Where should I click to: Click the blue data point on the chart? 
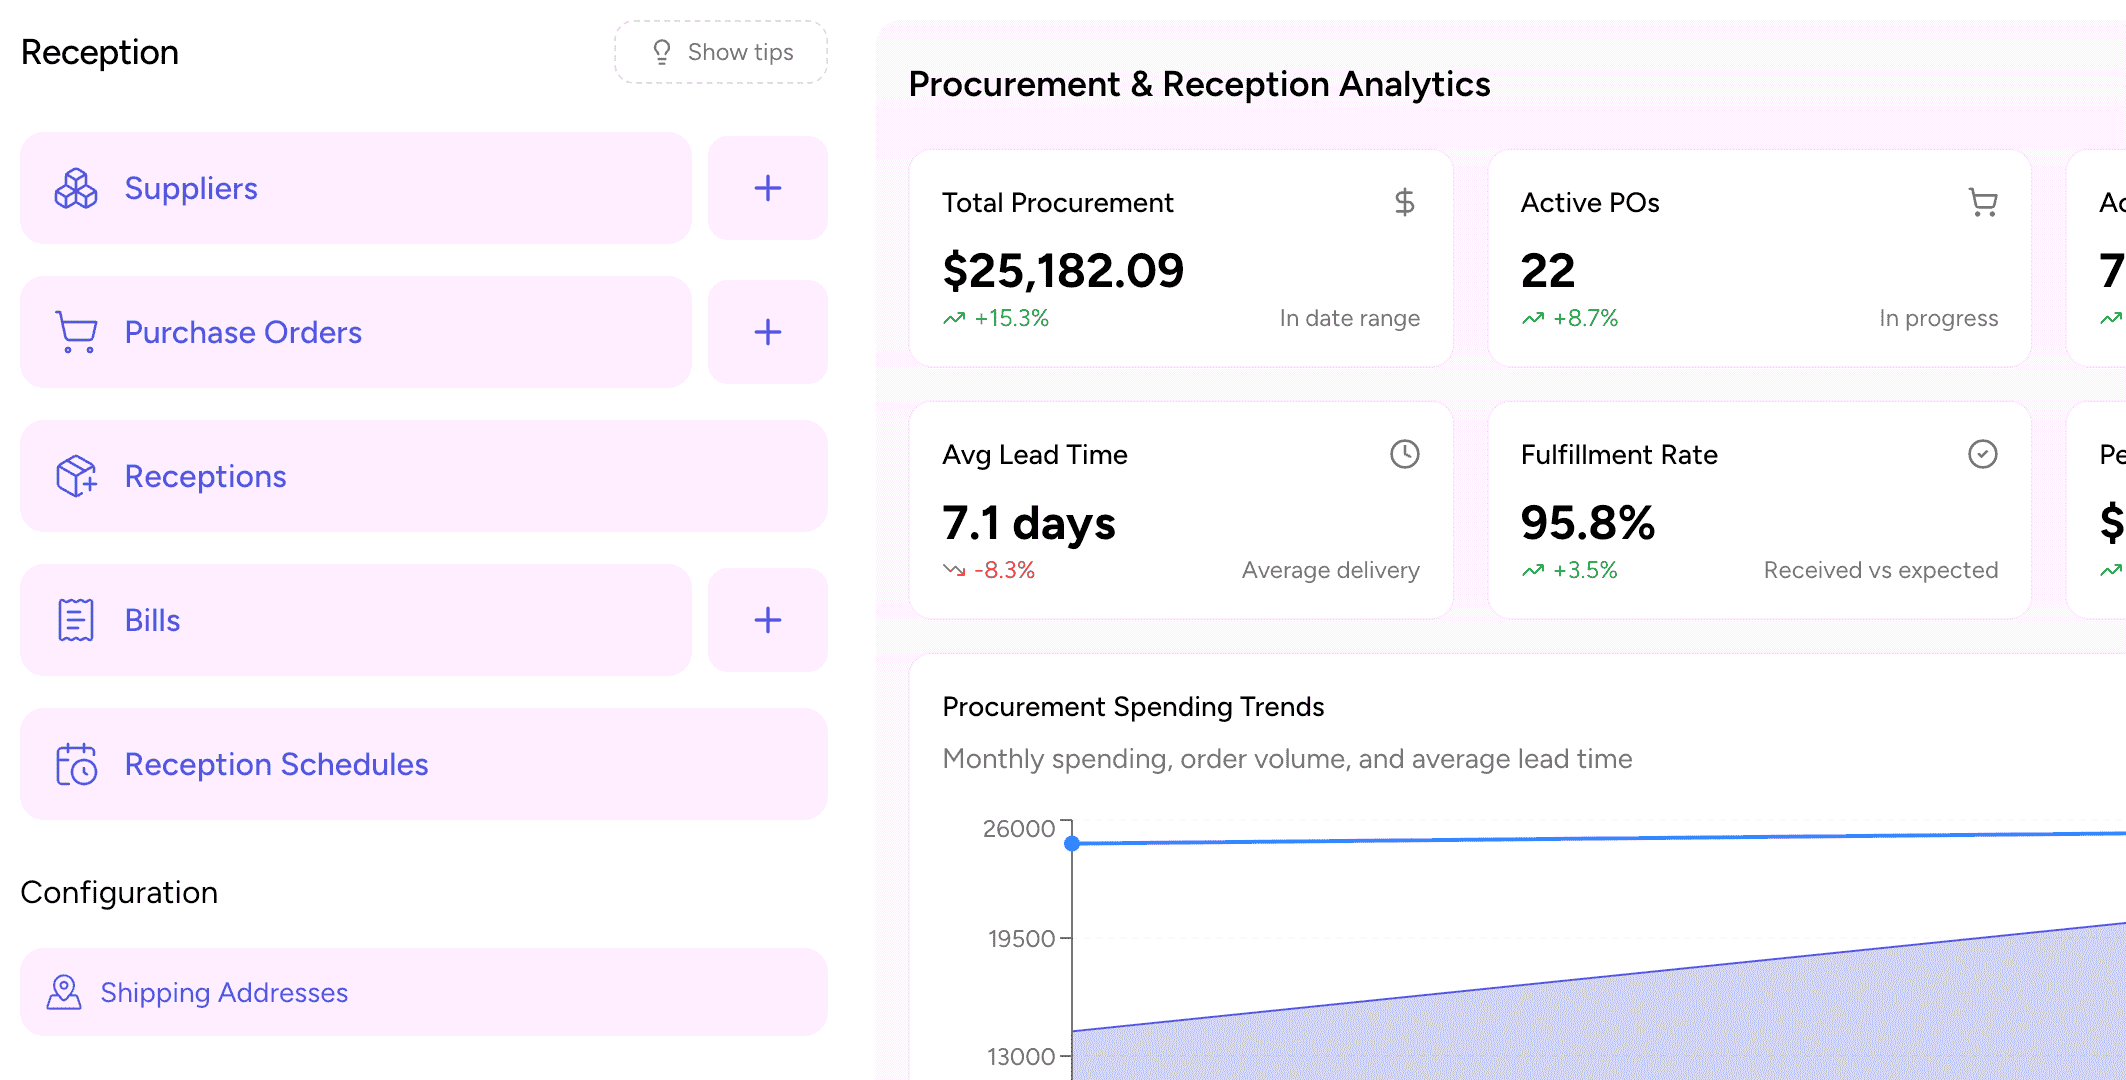click(x=1072, y=844)
